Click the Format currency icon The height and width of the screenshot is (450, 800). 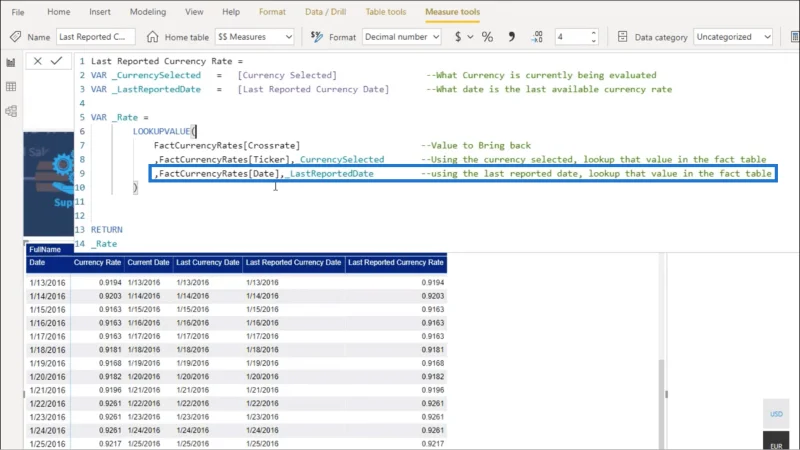tap(317, 37)
